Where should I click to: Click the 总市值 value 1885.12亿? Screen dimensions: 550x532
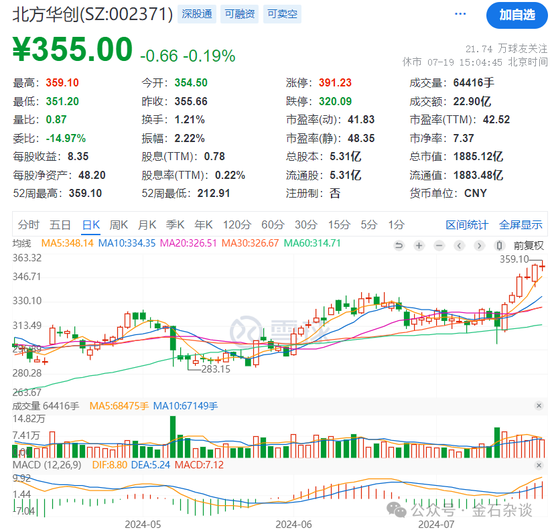[478, 156]
